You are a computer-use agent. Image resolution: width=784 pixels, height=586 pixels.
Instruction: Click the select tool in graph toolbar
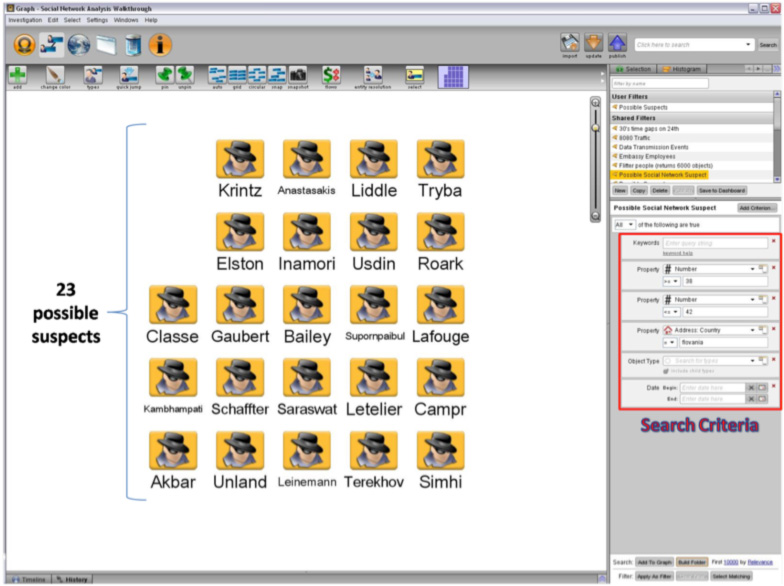click(414, 75)
